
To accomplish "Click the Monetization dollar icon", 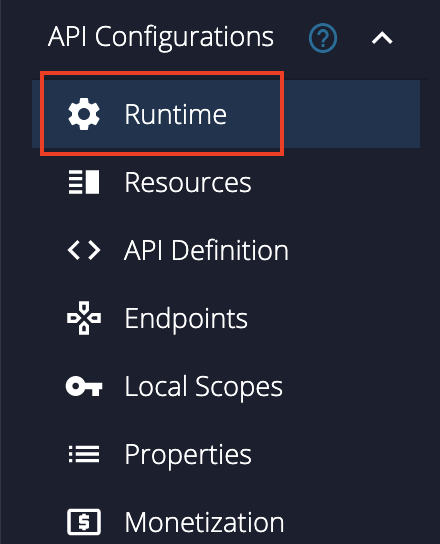I will tap(84, 522).
